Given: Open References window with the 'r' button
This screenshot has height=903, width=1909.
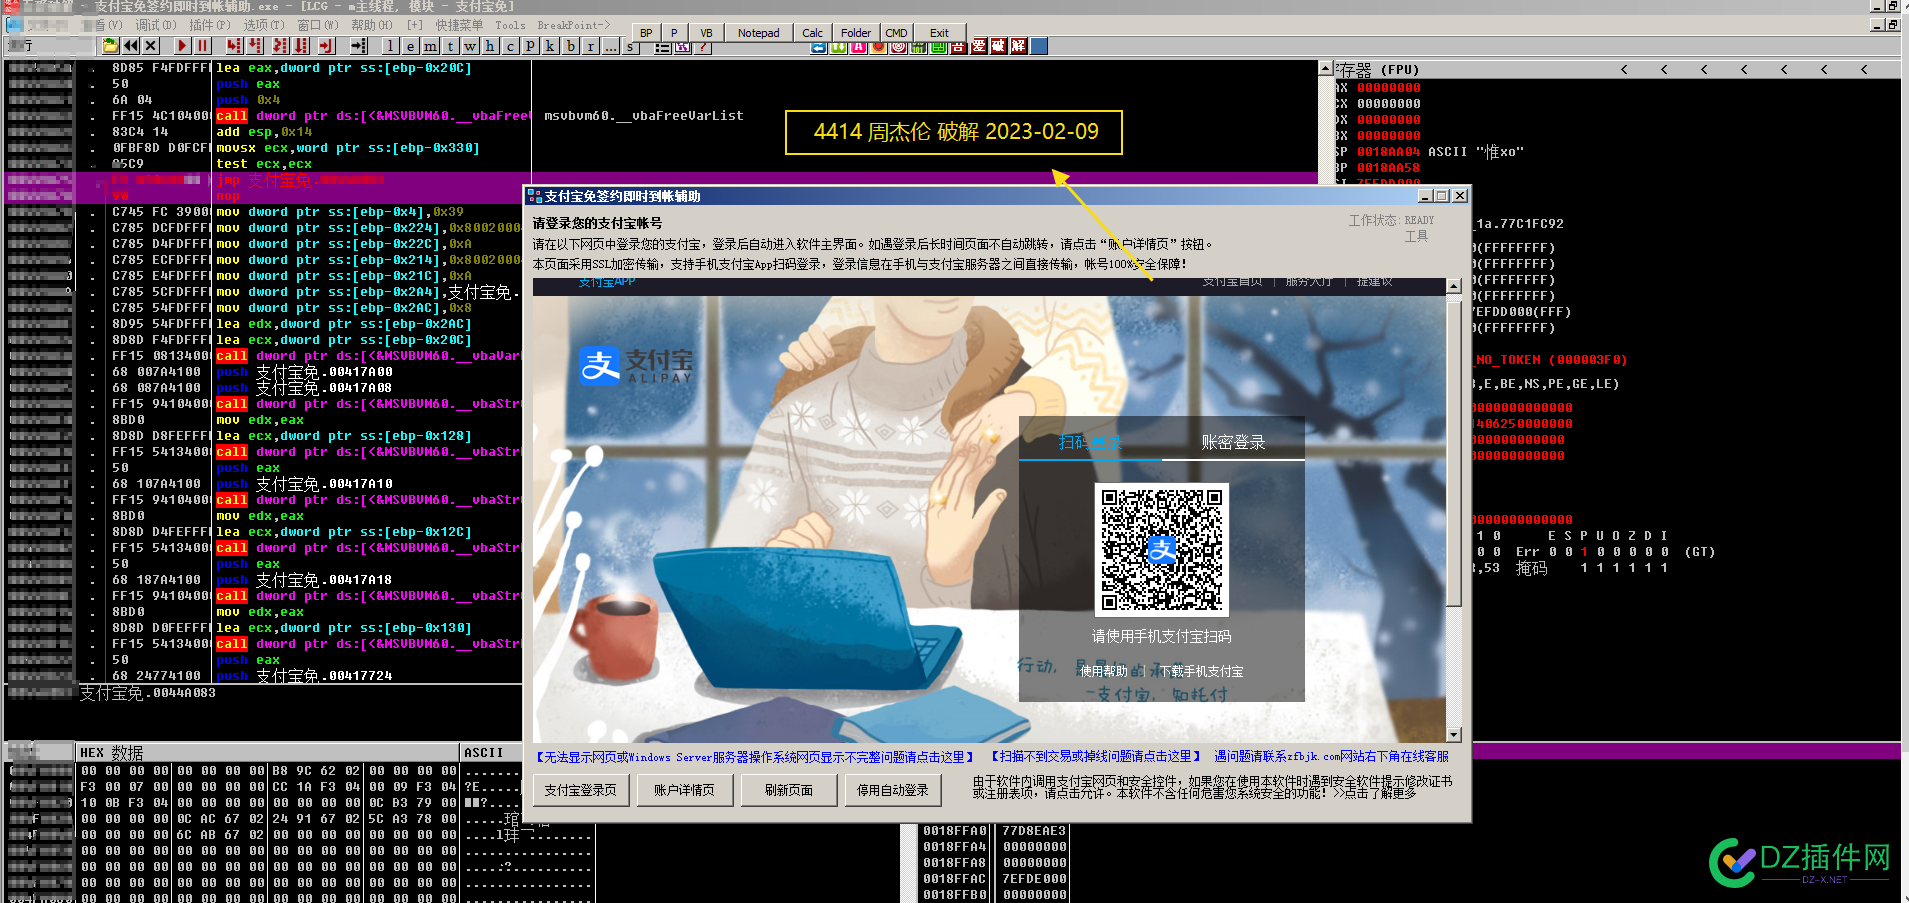Looking at the screenshot, I should coord(590,46).
